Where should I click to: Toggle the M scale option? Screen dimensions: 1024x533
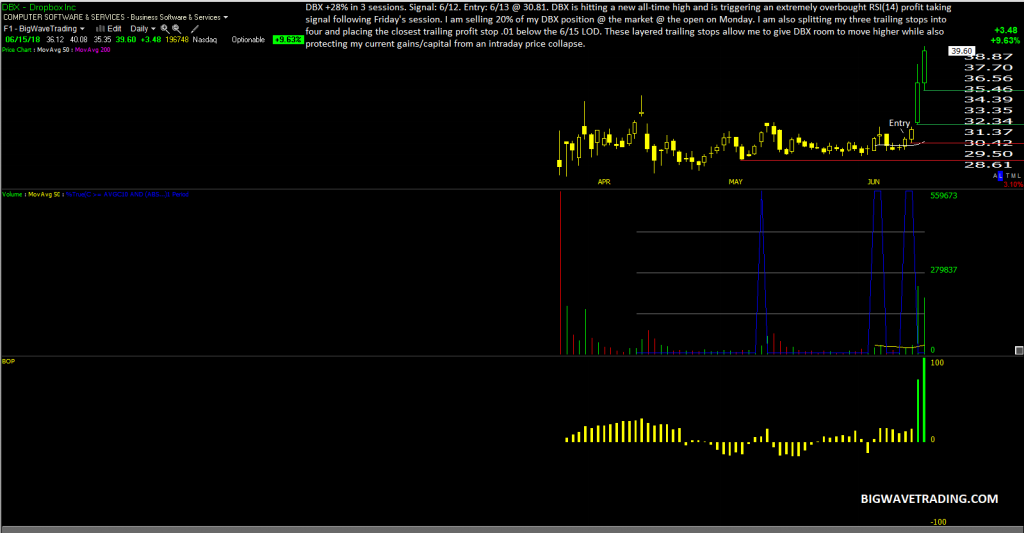pyautogui.click(x=1013, y=176)
